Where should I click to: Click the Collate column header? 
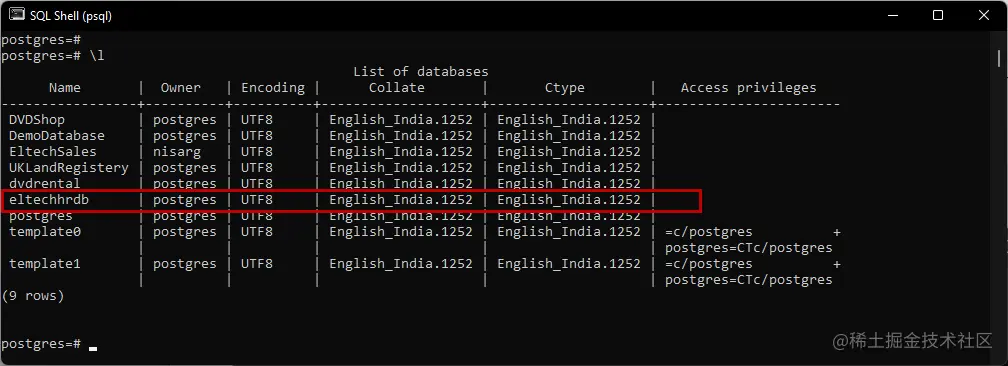click(x=397, y=87)
